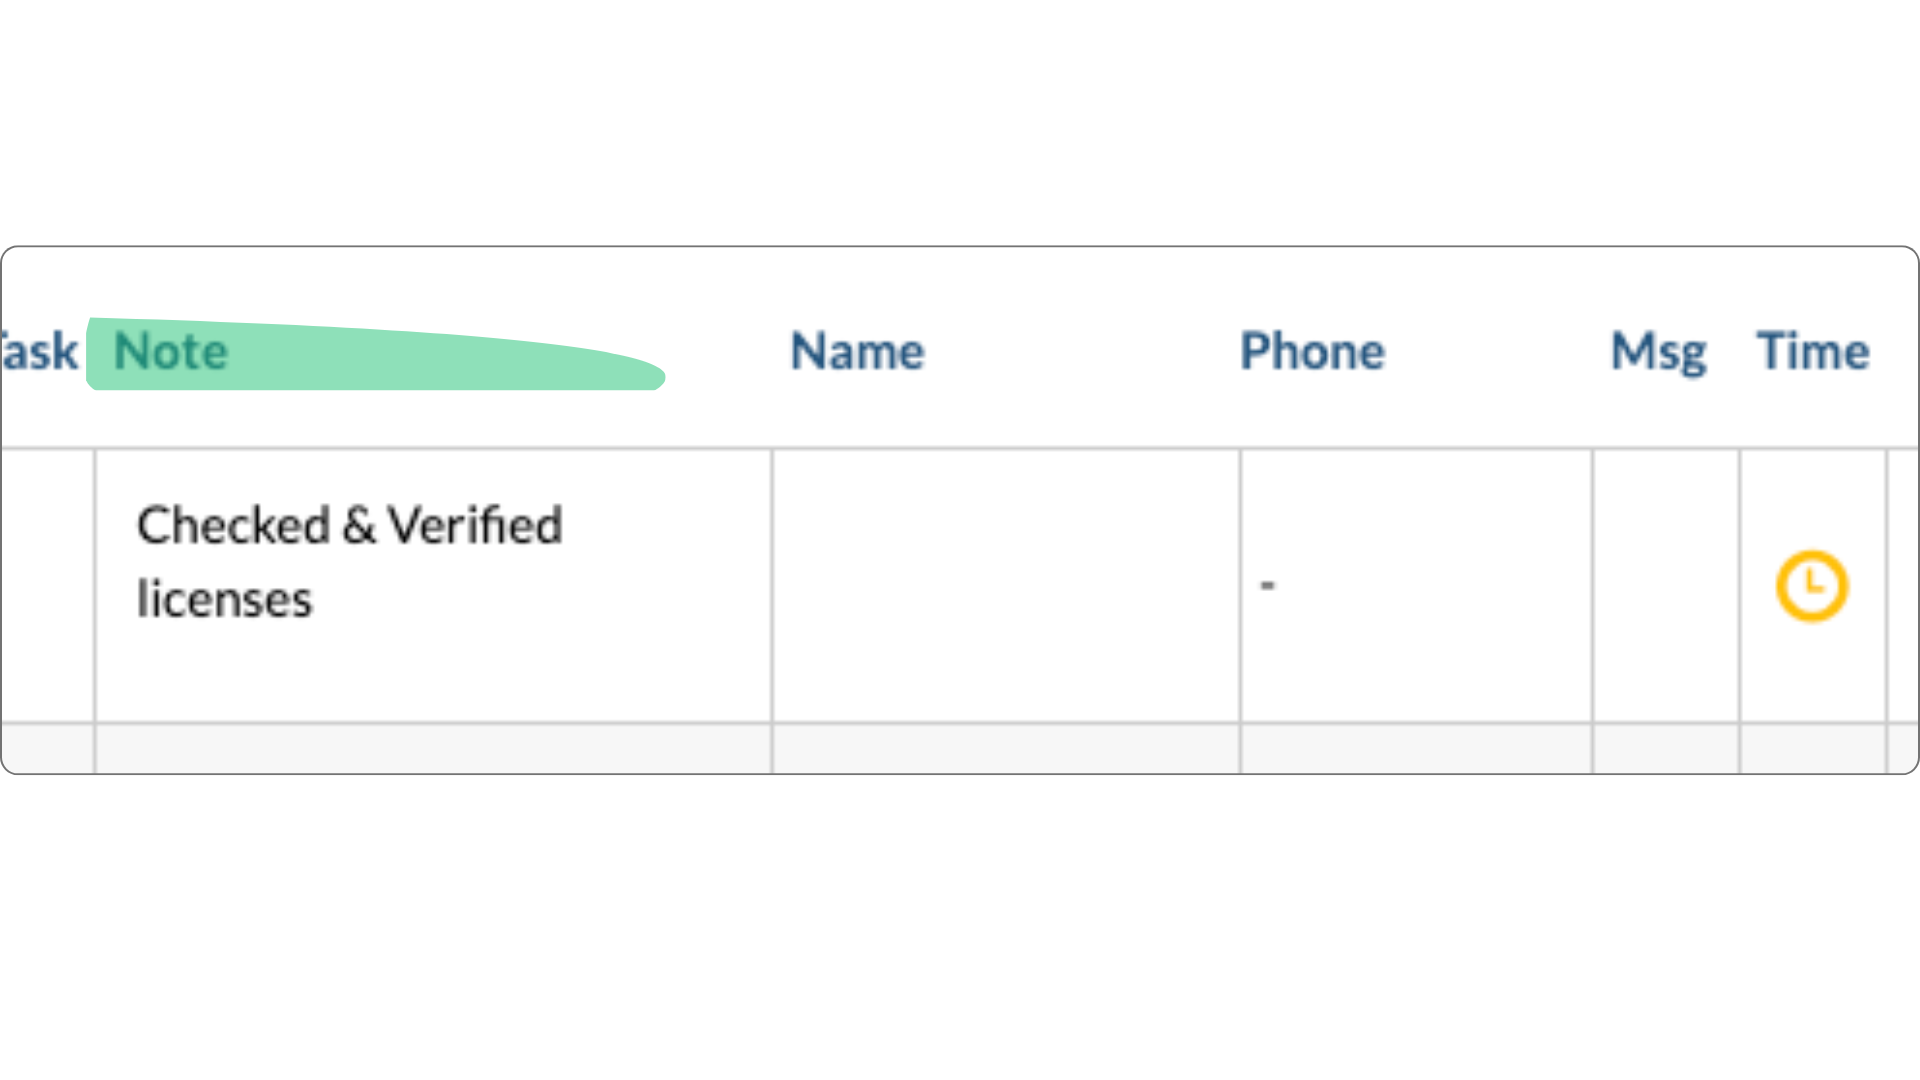The image size is (1920, 1080).
Task: Select the second row's Msg cell
Action: click(1666, 749)
